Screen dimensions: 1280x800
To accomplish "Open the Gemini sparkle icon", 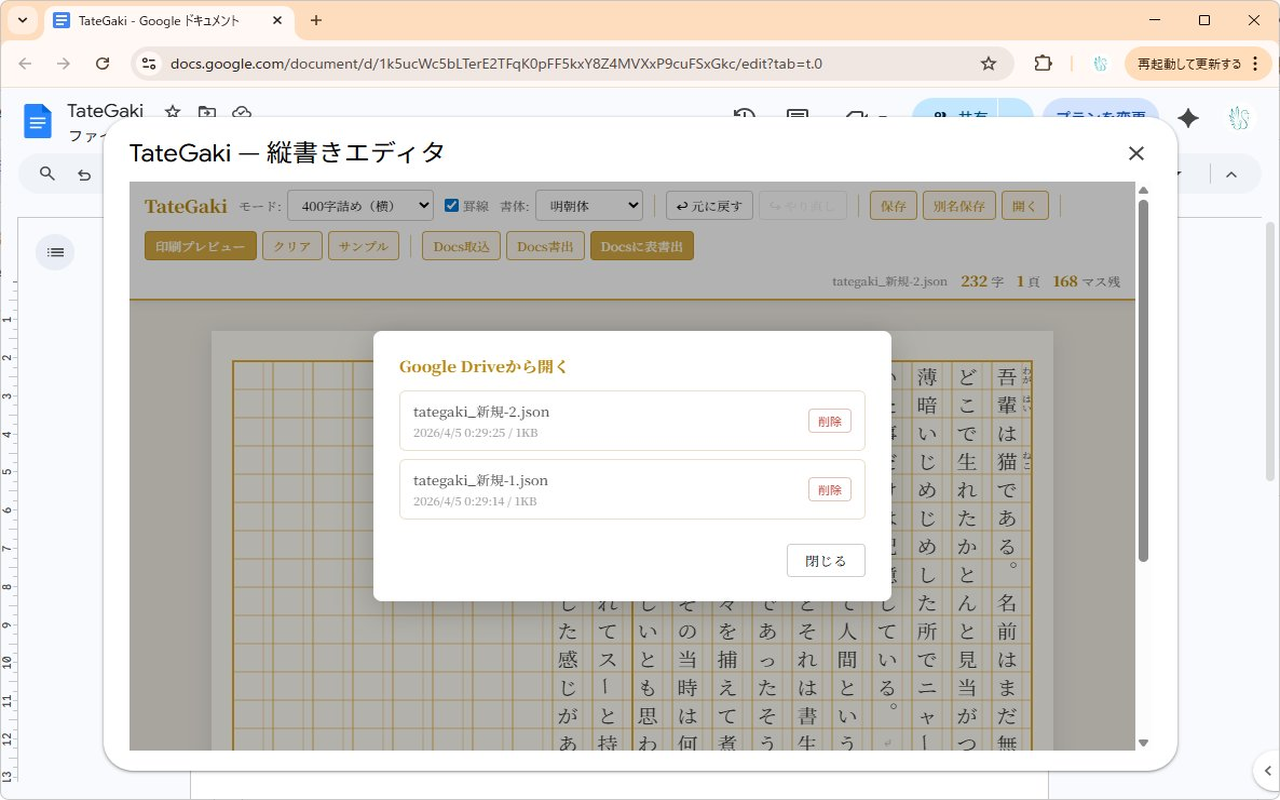I will click(x=1188, y=119).
